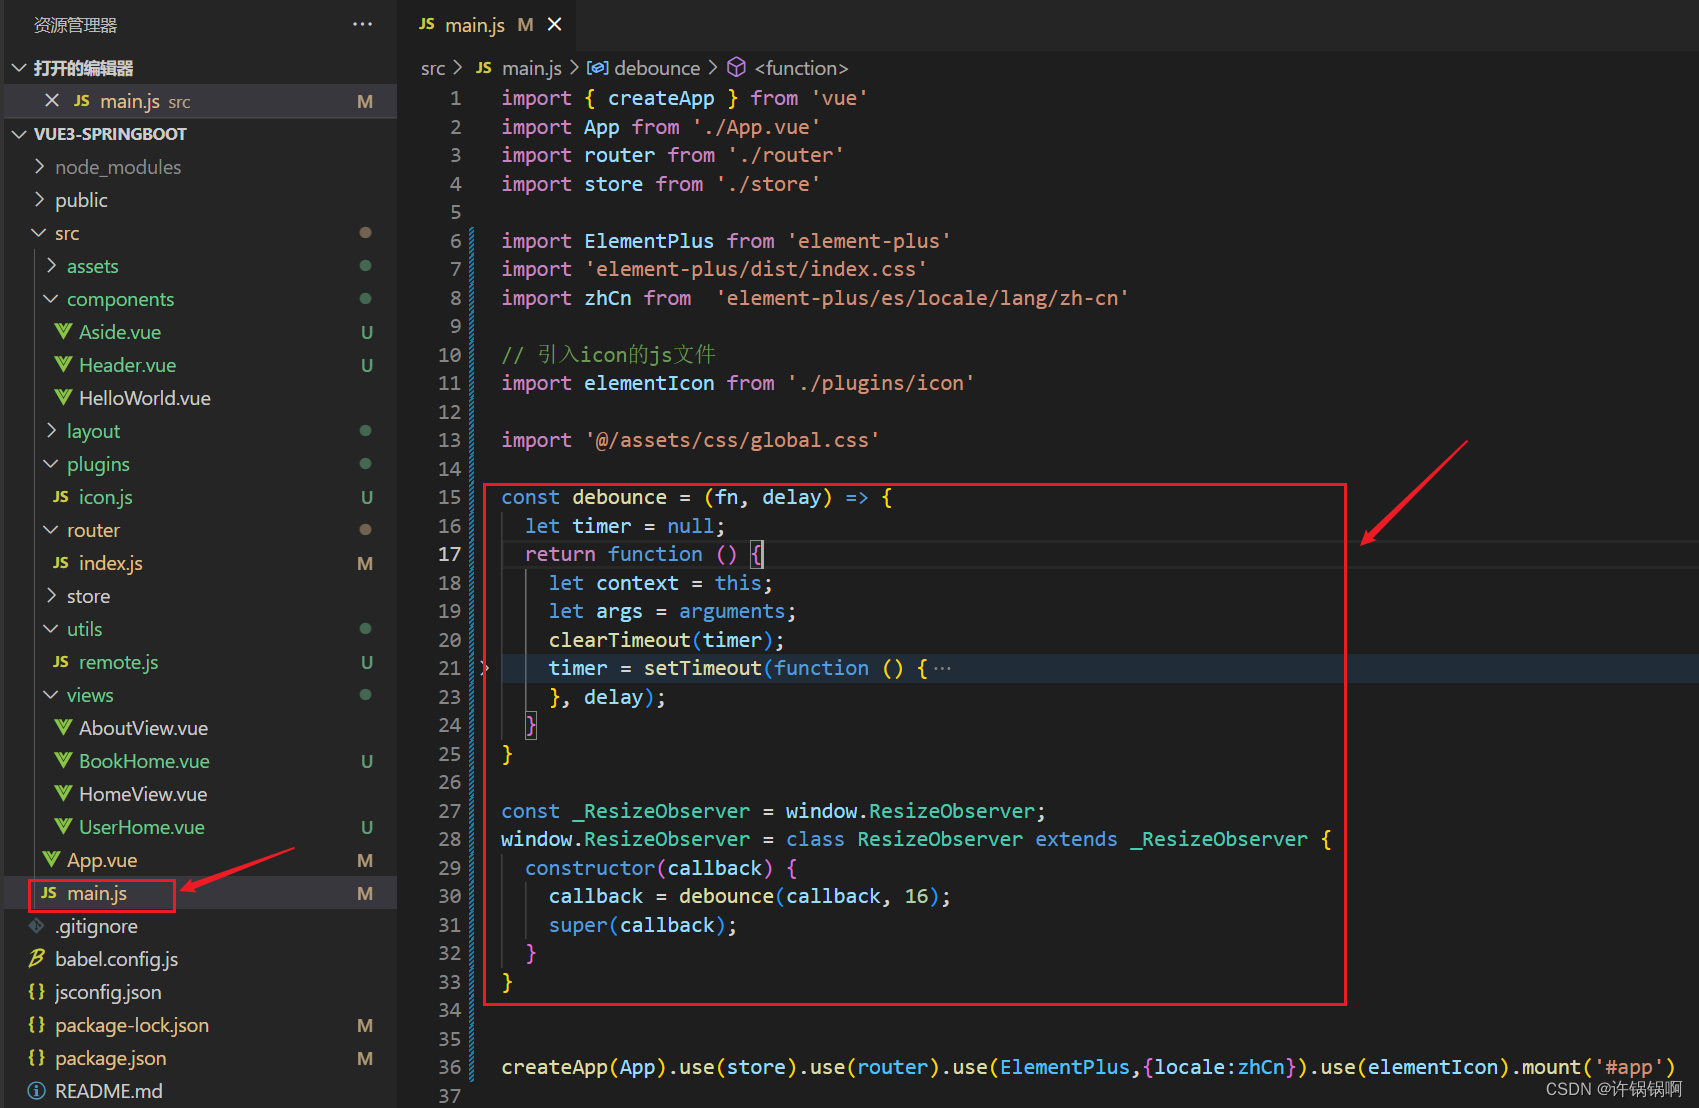
Task: Click the JS icon beside index.js
Action: coord(61,563)
